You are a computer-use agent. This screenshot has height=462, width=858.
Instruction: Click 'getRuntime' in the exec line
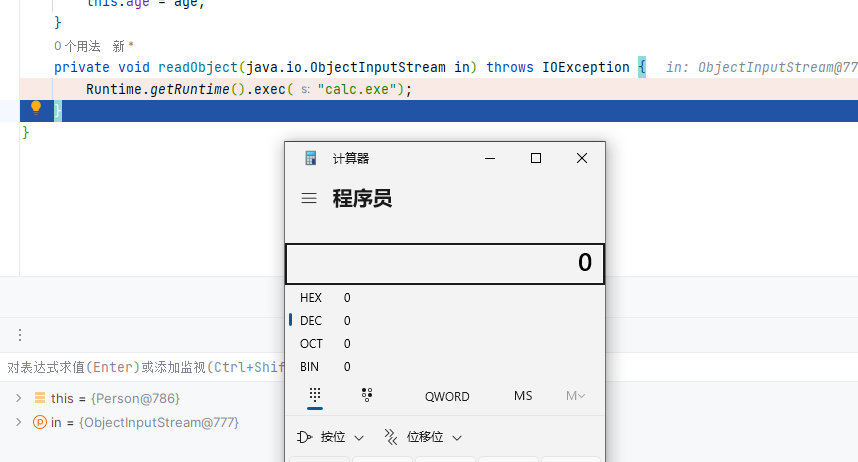(189, 89)
